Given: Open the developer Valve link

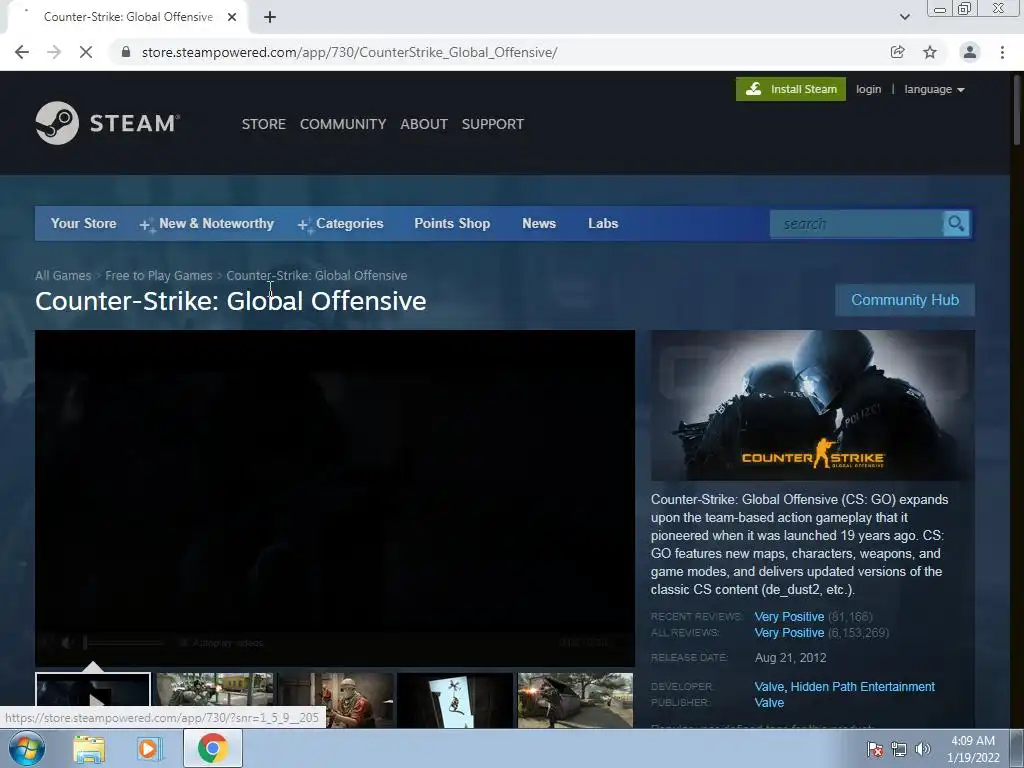Looking at the screenshot, I should [x=769, y=687].
